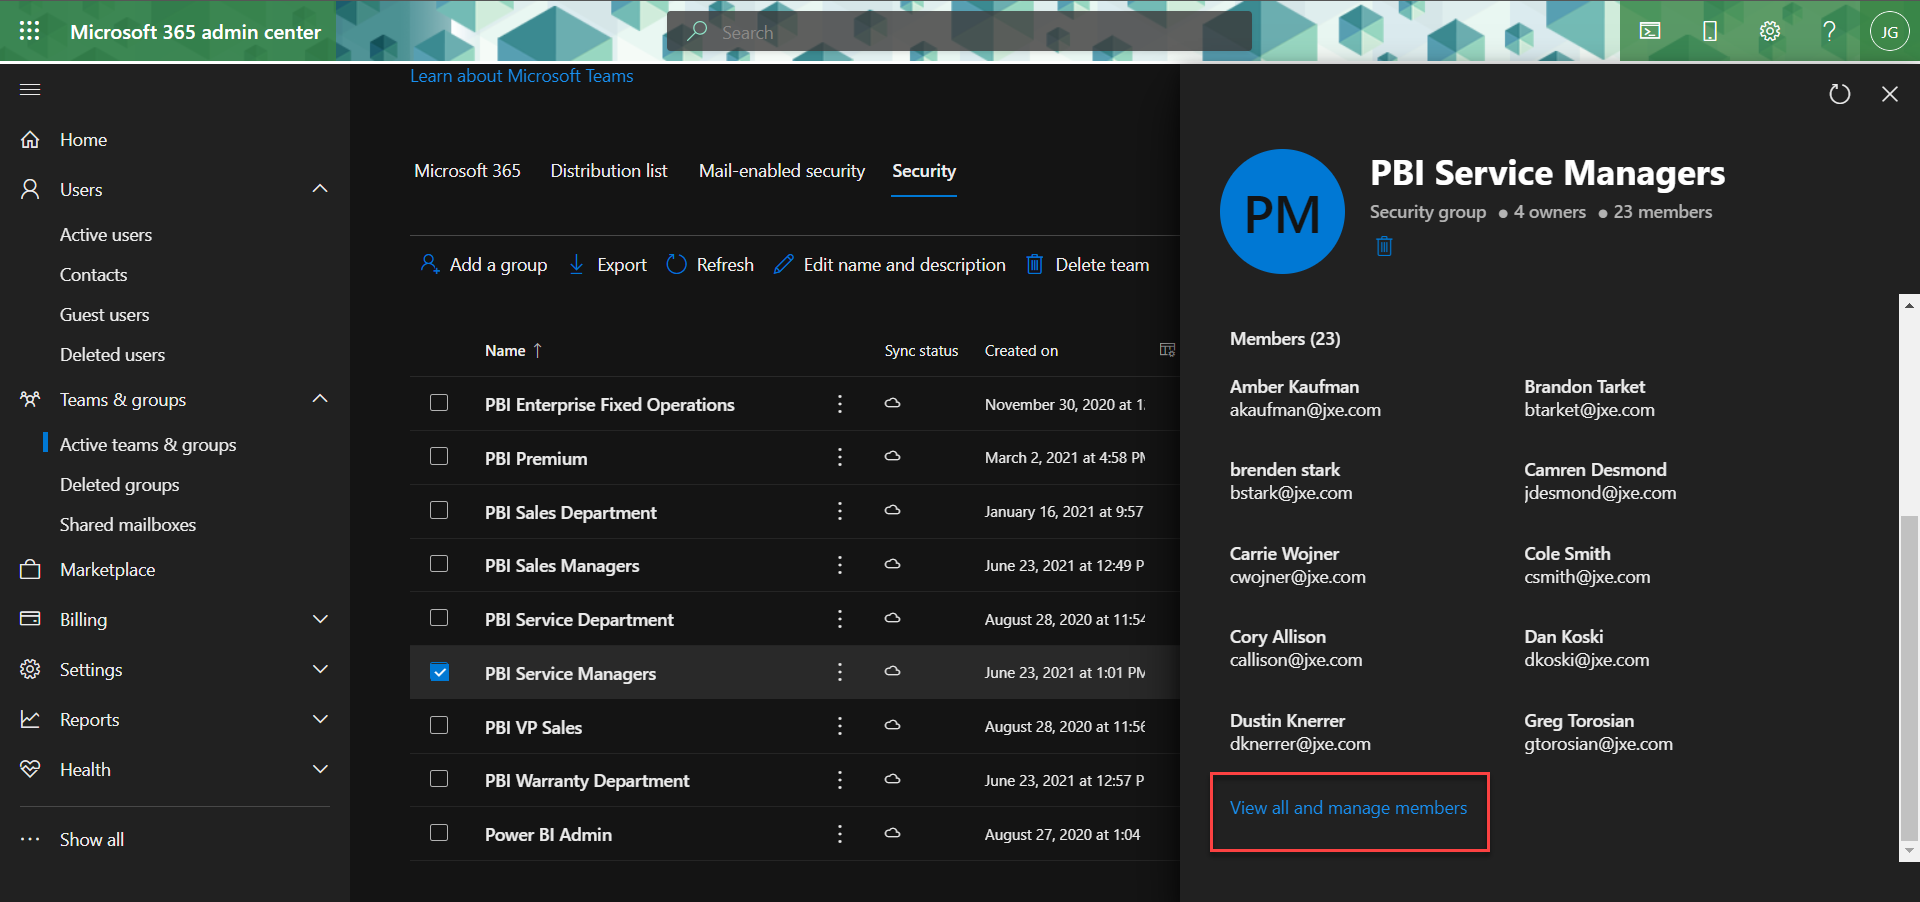Select Power BI Admin checkbox
The image size is (1920, 902).
tap(439, 833)
